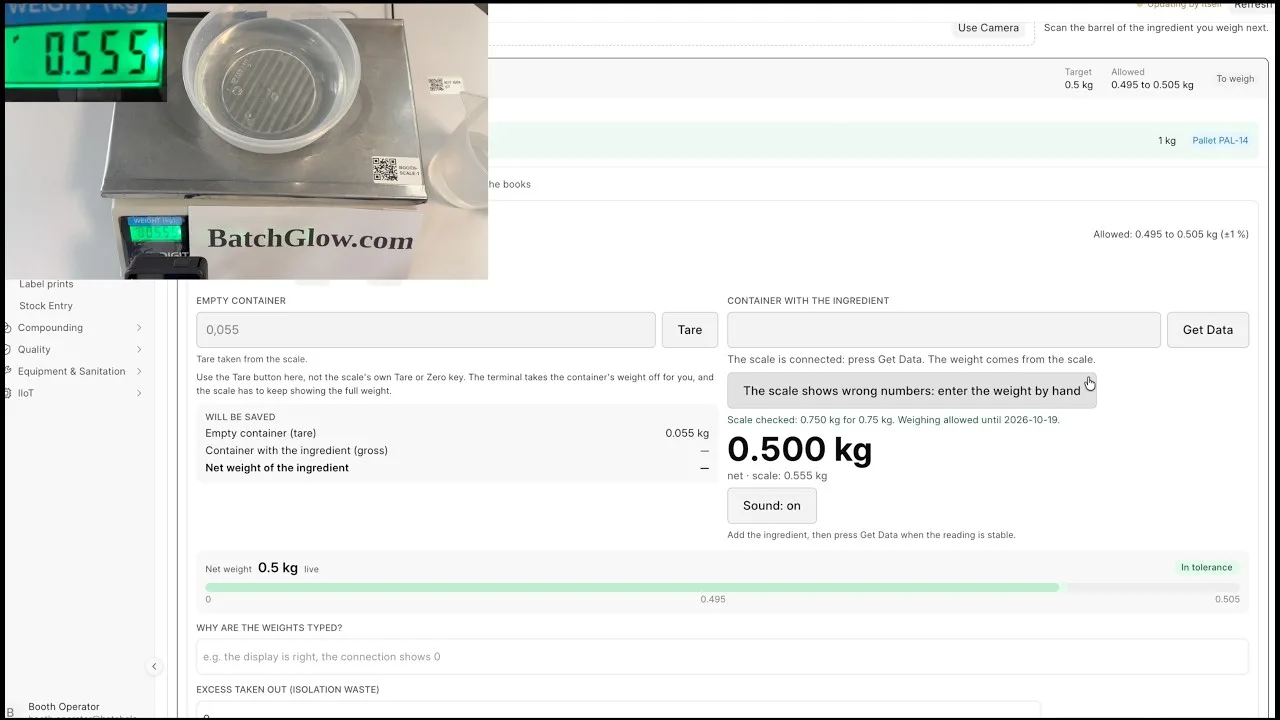The width and height of the screenshot is (1280, 720).
Task: Expand the Equipment & Sanitation section
Action: (139, 372)
